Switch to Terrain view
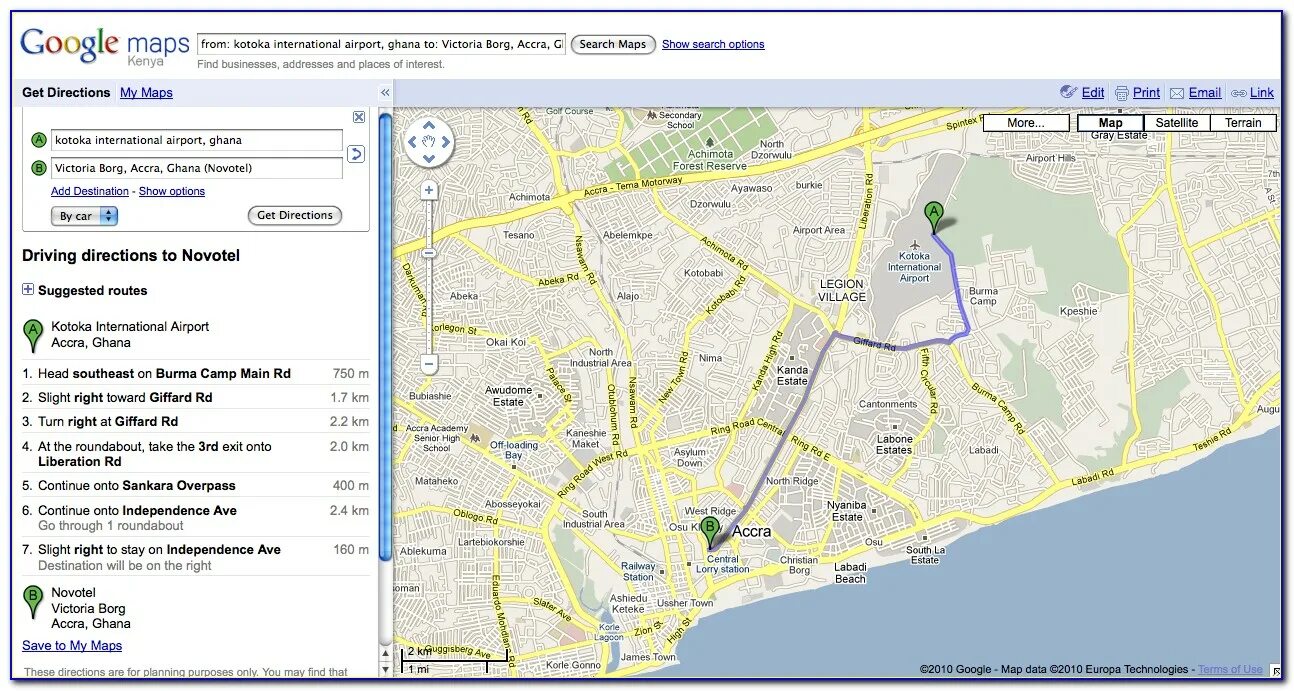This screenshot has height=691, width=1294. tap(1243, 123)
